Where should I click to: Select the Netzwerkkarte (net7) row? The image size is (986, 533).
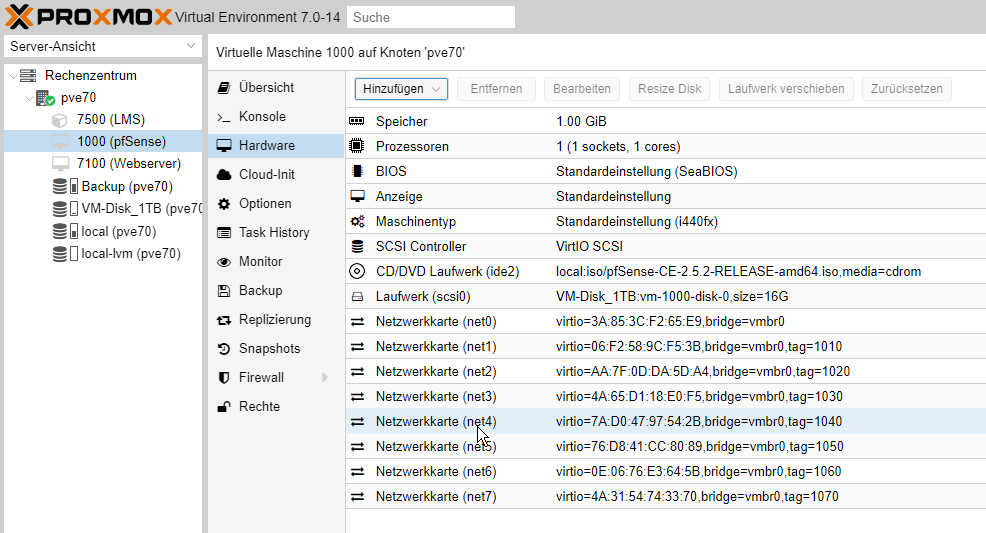[665, 497]
